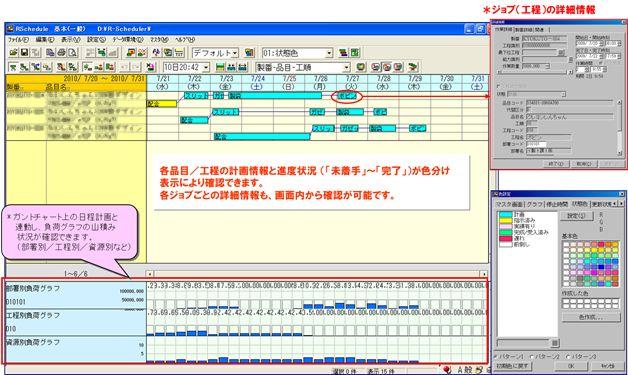The image size is (628, 375).
Task: Select the 状態色 tab in color dialog
Action: [580, 204]
